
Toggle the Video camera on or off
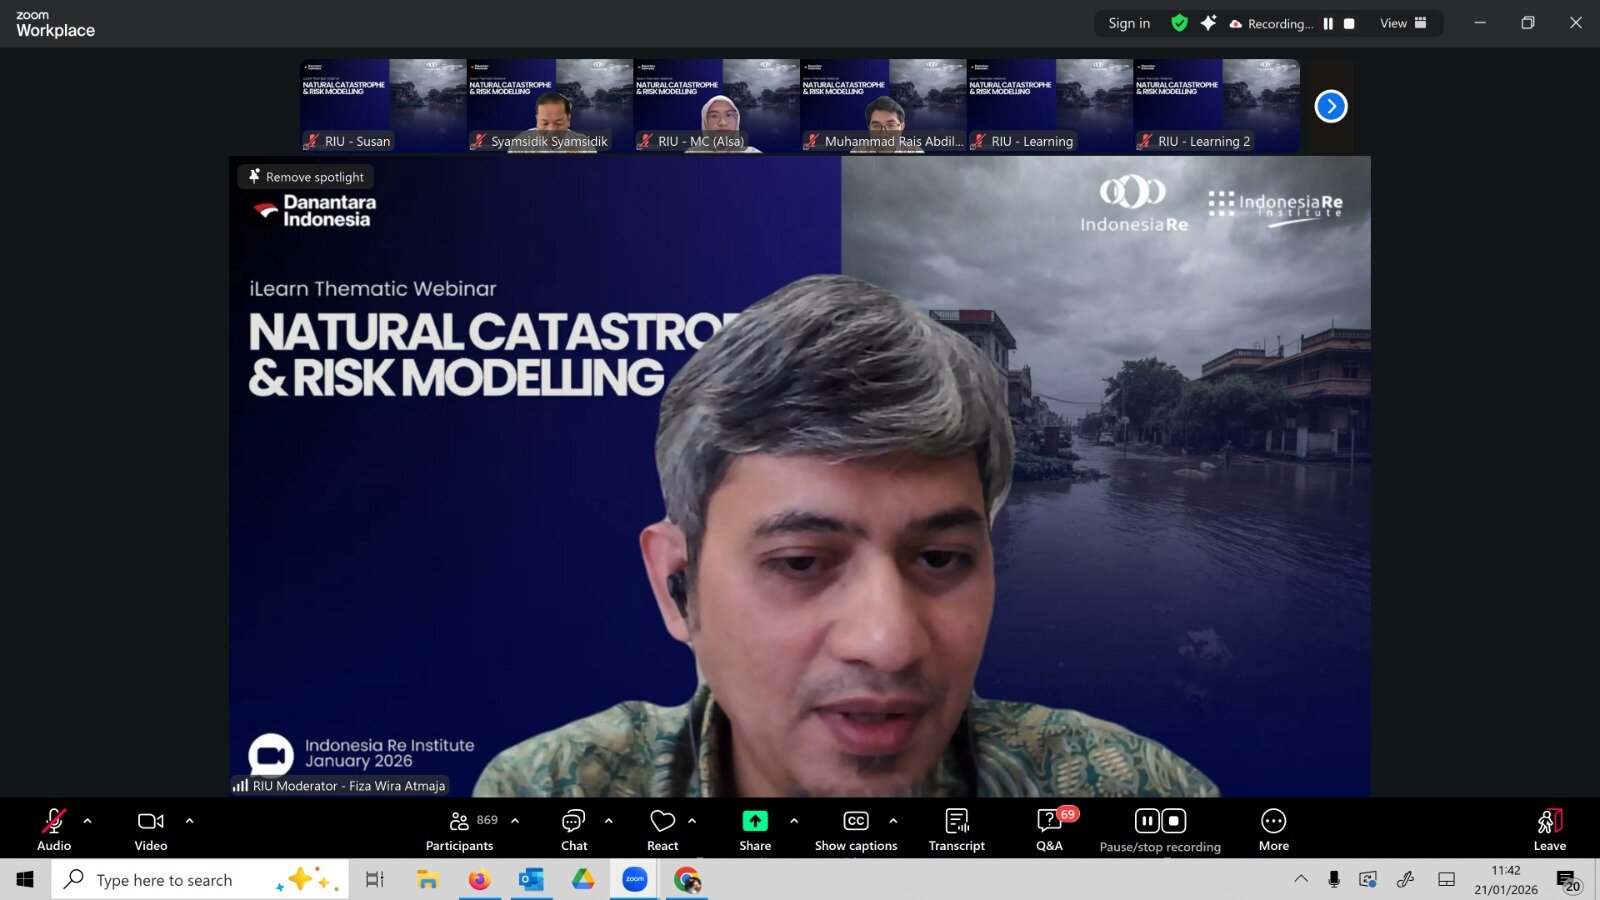coord(151,830)
